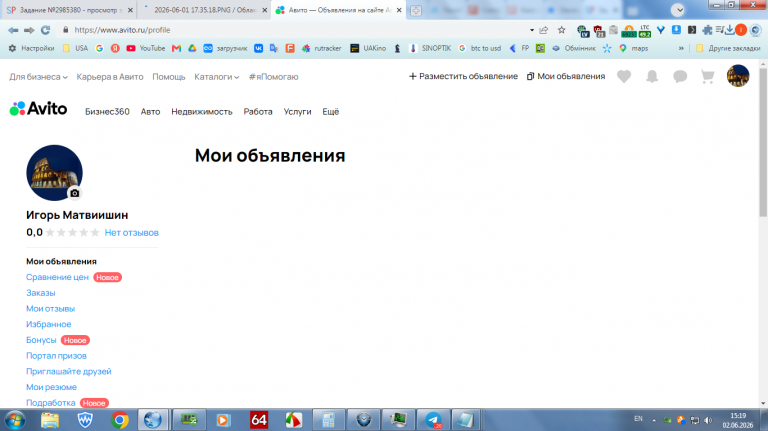Open the tab search dropdown button
Screen dimensions: 768x431
[x=678, y=10]
